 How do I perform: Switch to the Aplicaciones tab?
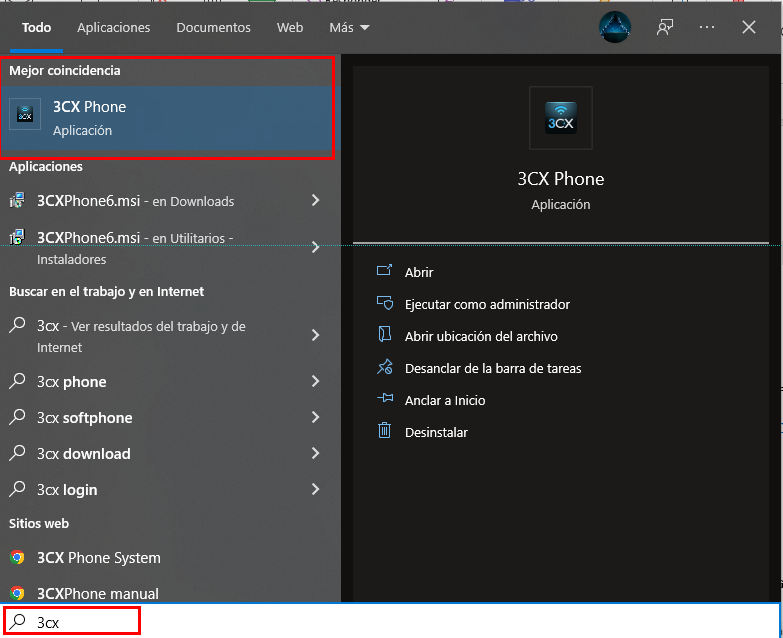(113, 27)
